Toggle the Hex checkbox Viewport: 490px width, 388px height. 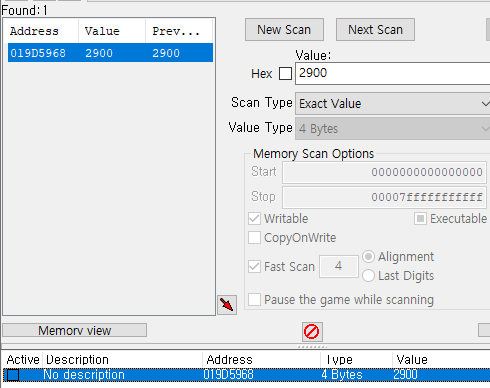285,73
